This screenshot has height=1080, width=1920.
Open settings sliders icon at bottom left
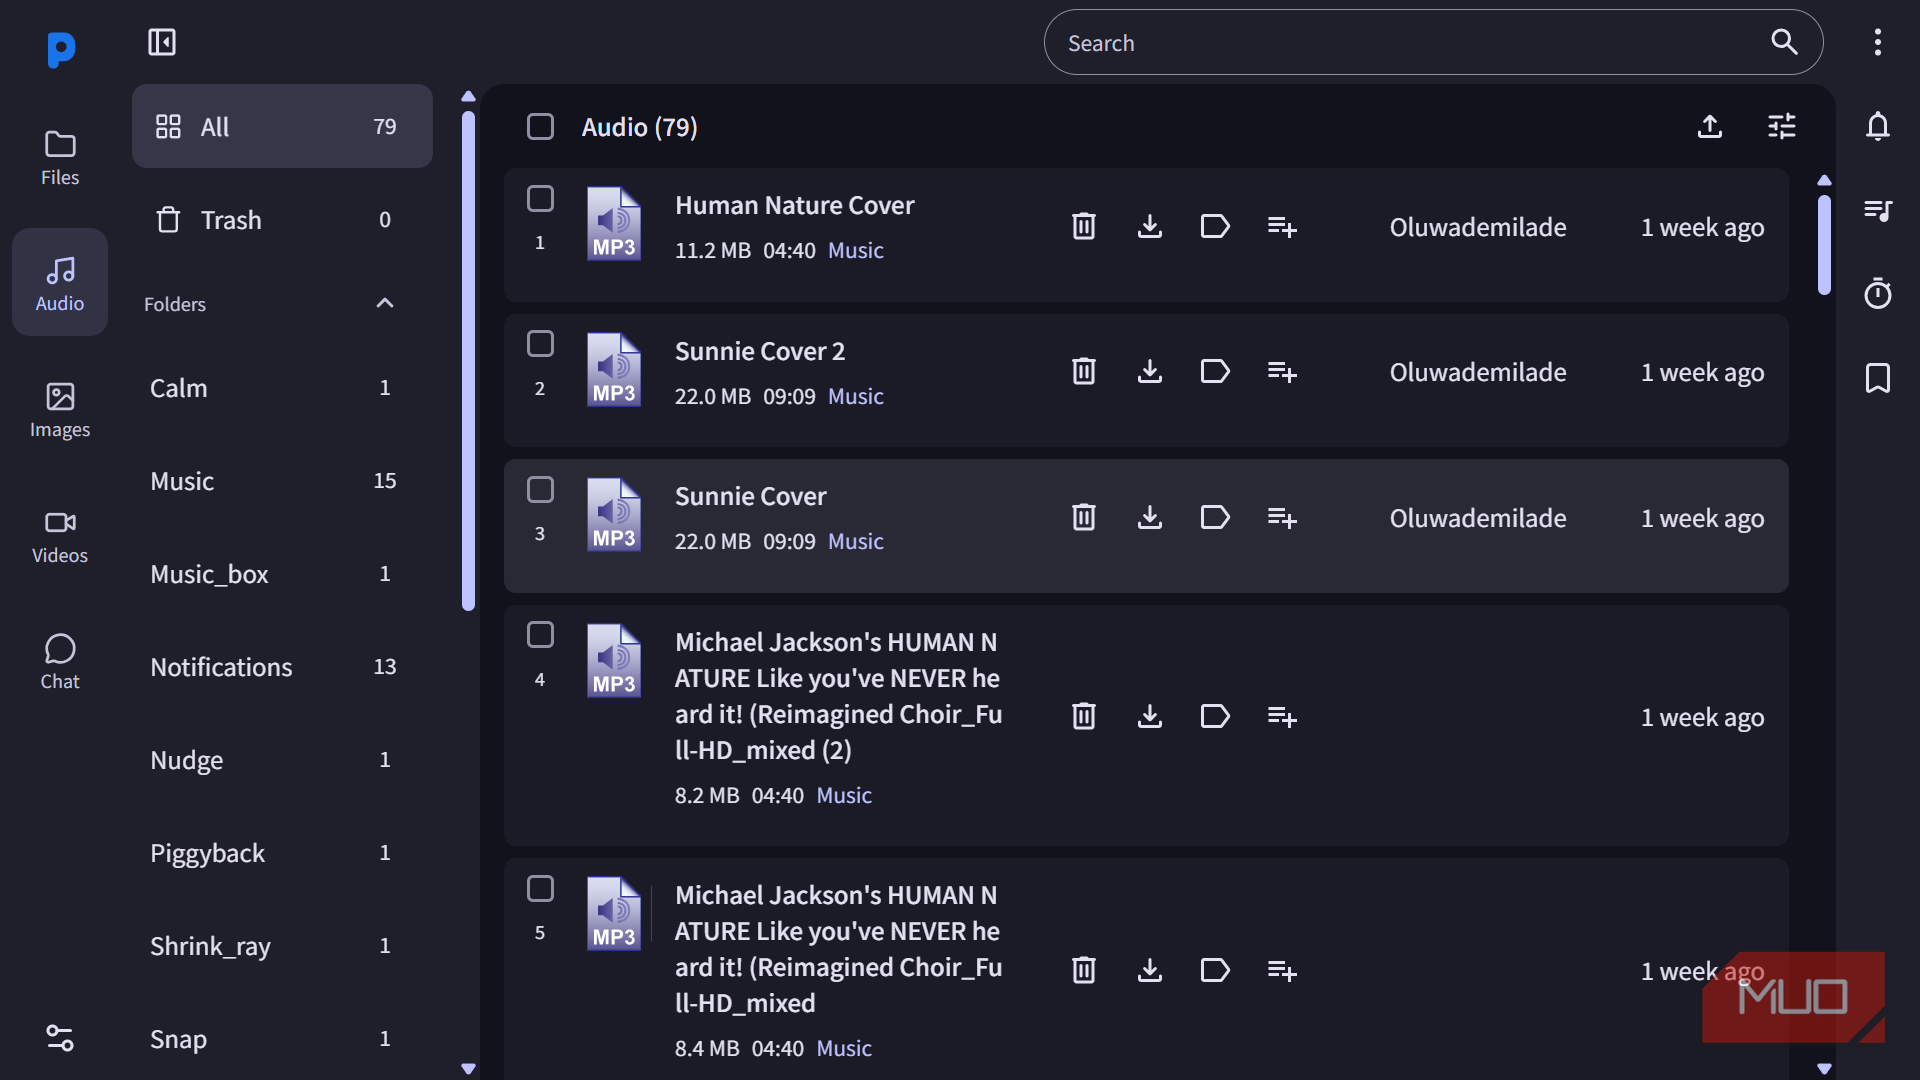coord(60,1038)
